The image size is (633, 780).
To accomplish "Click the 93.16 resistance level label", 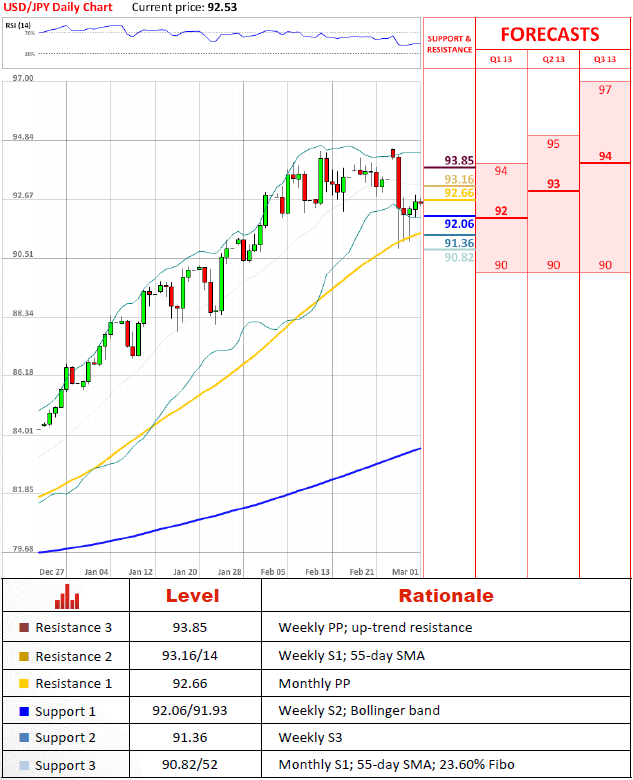I will [459, 179].
